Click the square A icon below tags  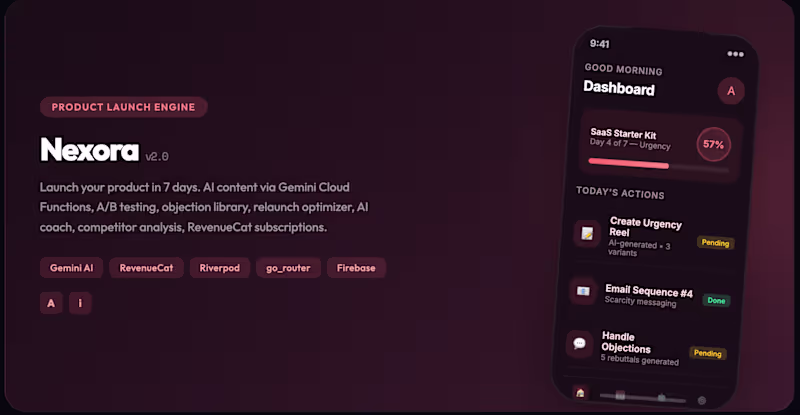tap(51, 303)
